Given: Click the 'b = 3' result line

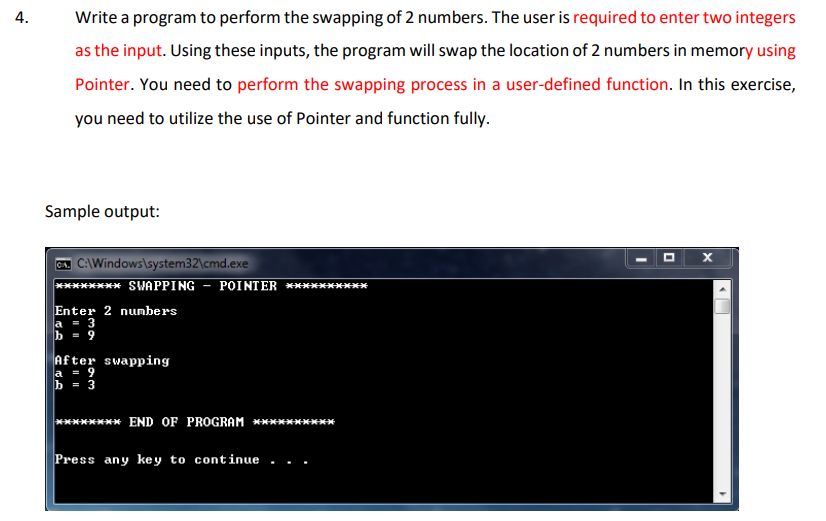Looking at the screenshot, I should pyautogui.click(x=75, y=385).
